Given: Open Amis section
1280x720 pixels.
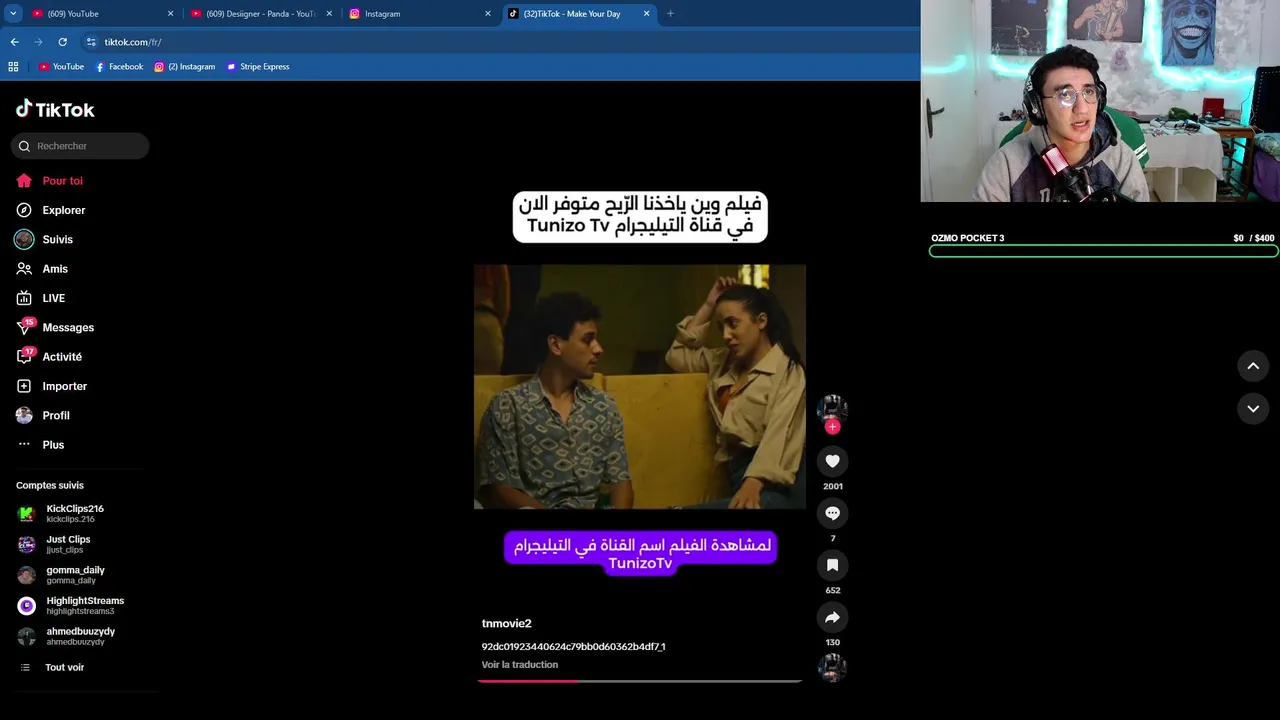Looking at the screenshot, I should click(x=42, y=269).
